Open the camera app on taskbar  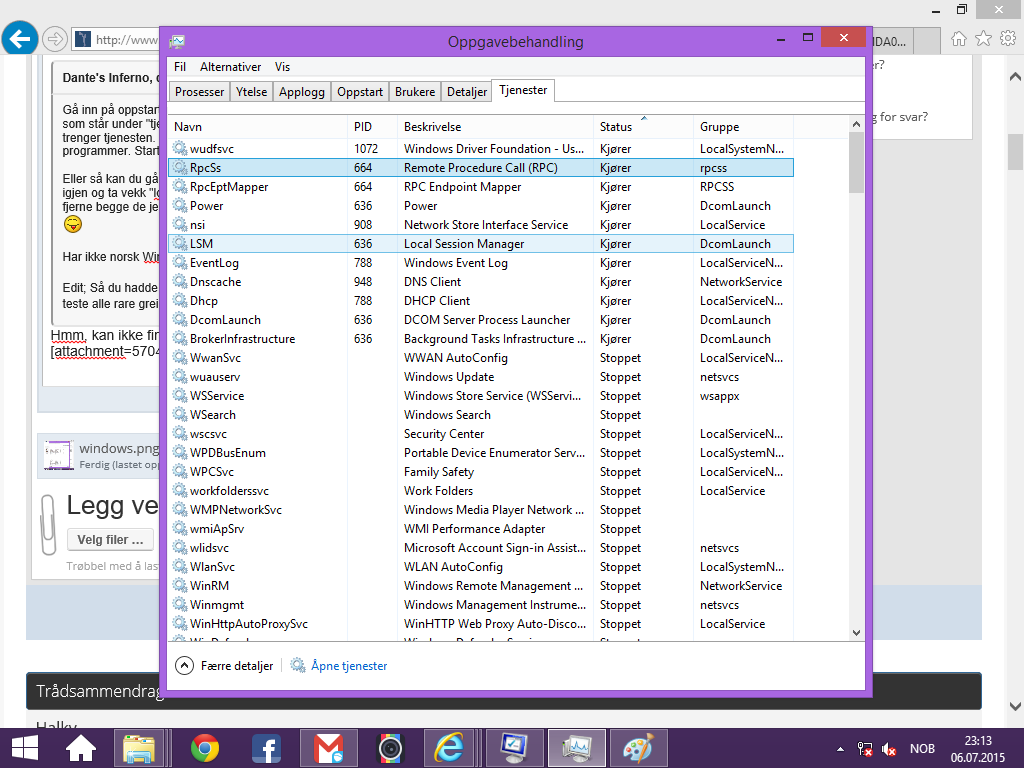391,748
